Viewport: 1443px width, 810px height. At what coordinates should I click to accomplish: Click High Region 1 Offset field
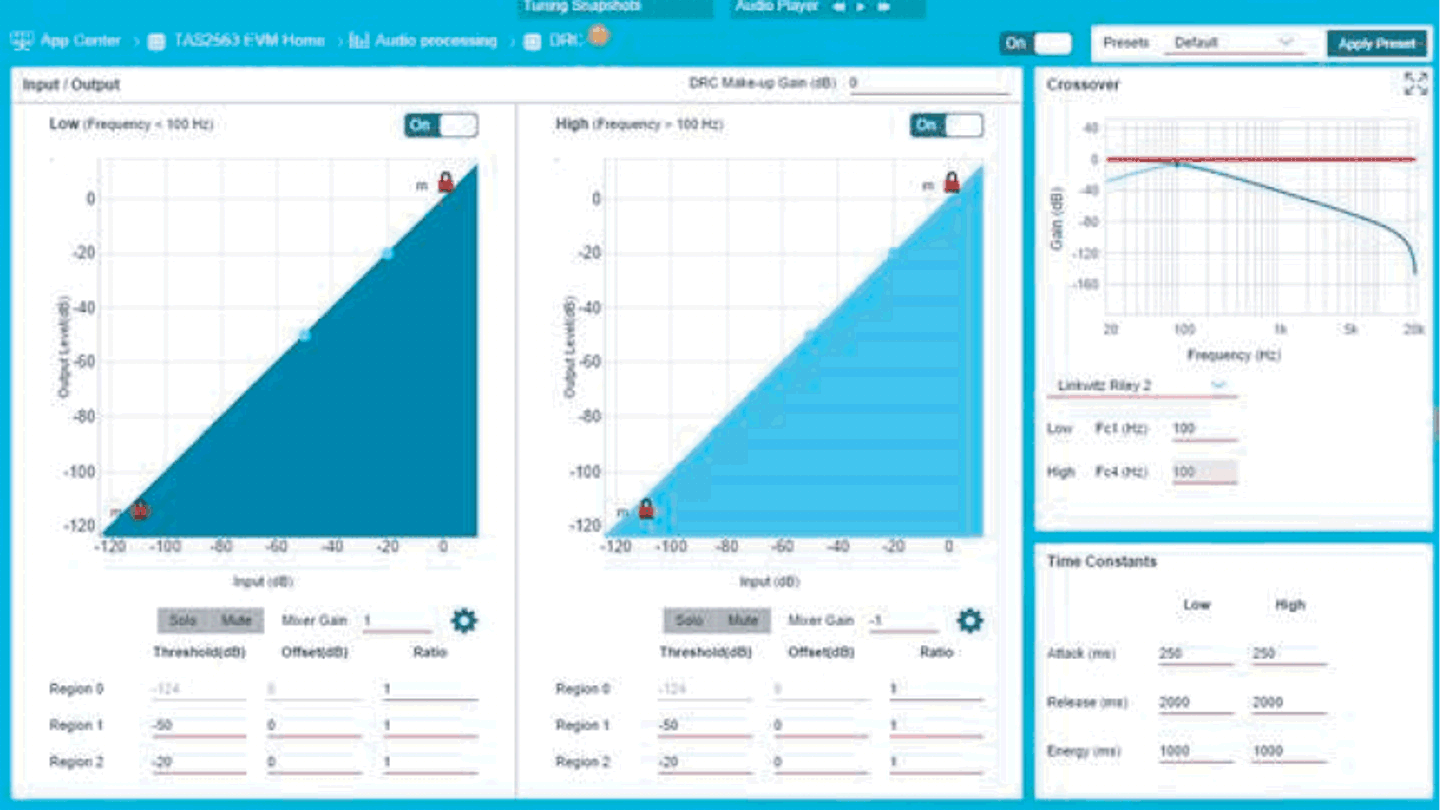point(820,726)
